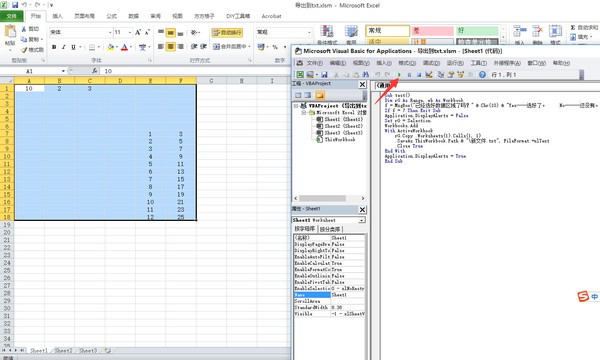Open the Debug menu in the VBA editor
Screen dimensions: 600x360
pyautogui.click(x=431, y=63)
